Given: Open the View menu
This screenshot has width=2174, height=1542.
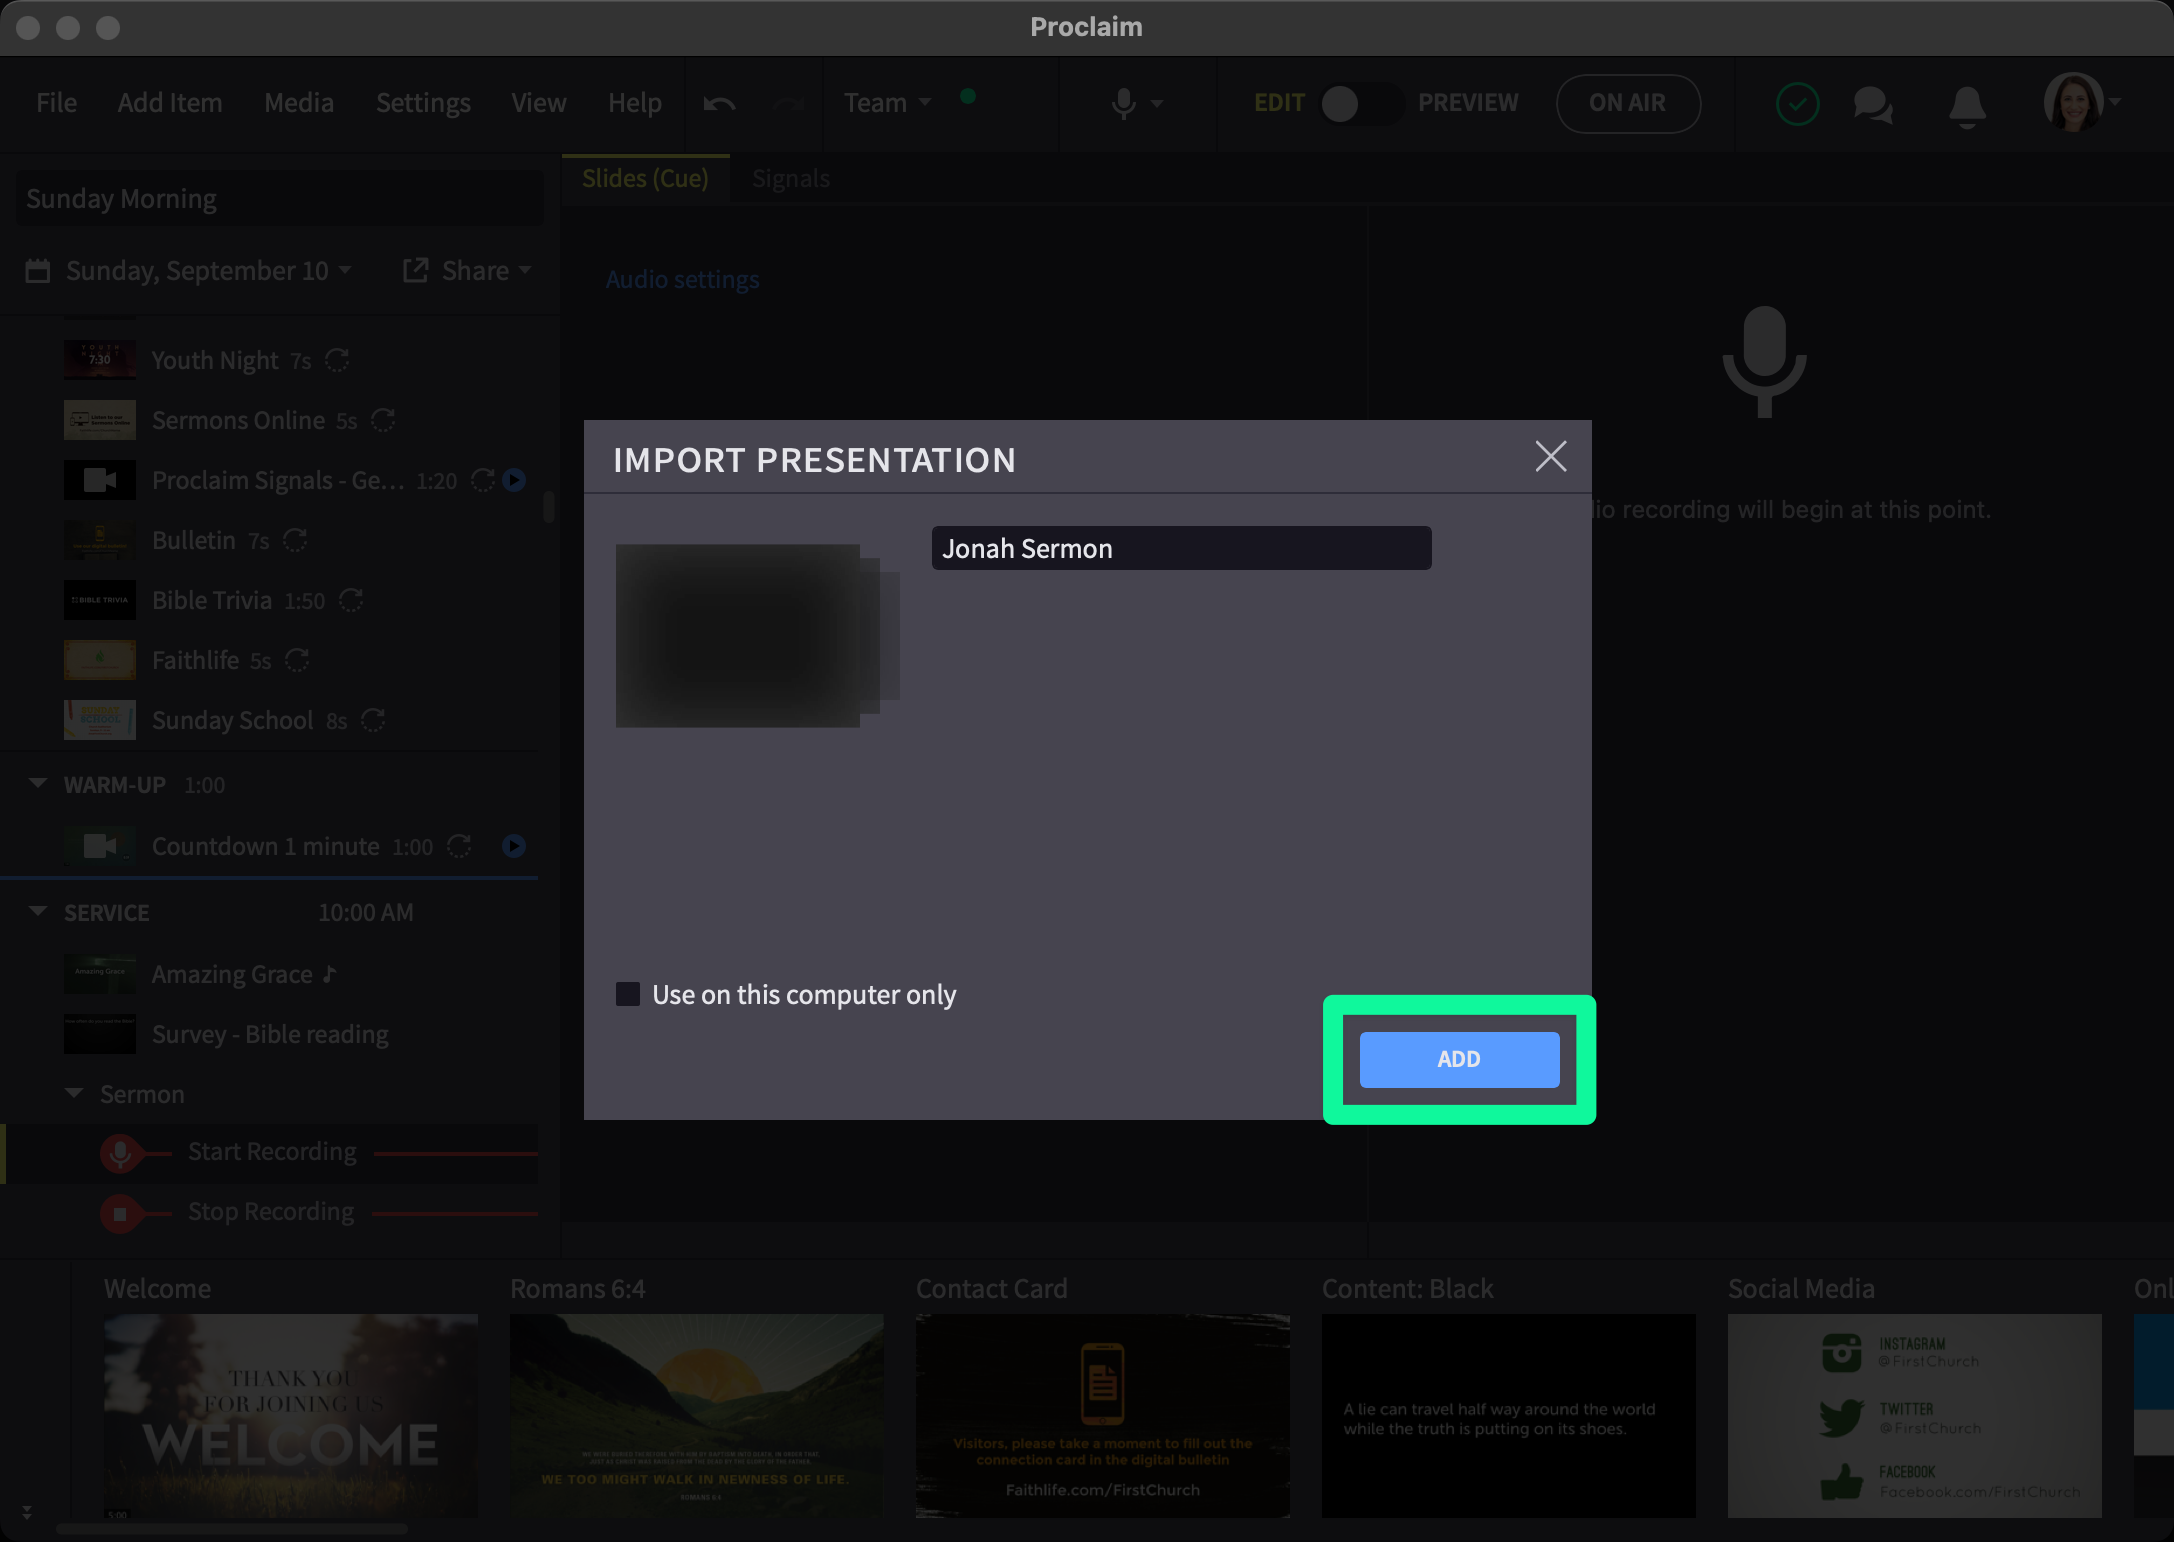Looking at the screenshot, I should point(539,103).
